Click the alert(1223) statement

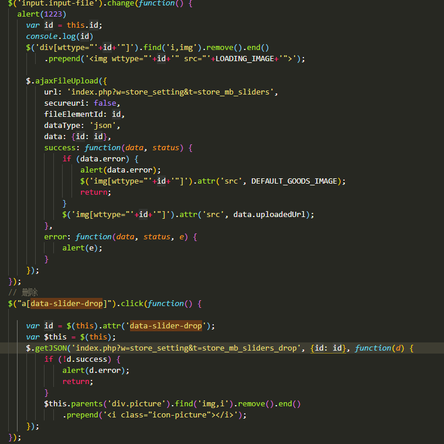[42, 14]
